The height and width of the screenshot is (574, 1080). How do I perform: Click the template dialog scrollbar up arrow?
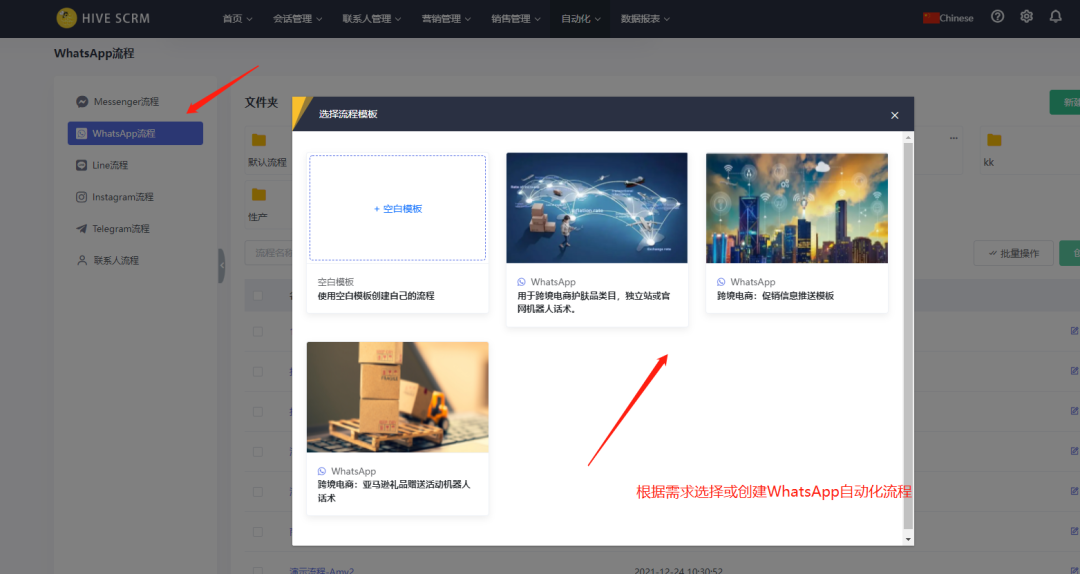pyautogui.click(x=908, y=138)
